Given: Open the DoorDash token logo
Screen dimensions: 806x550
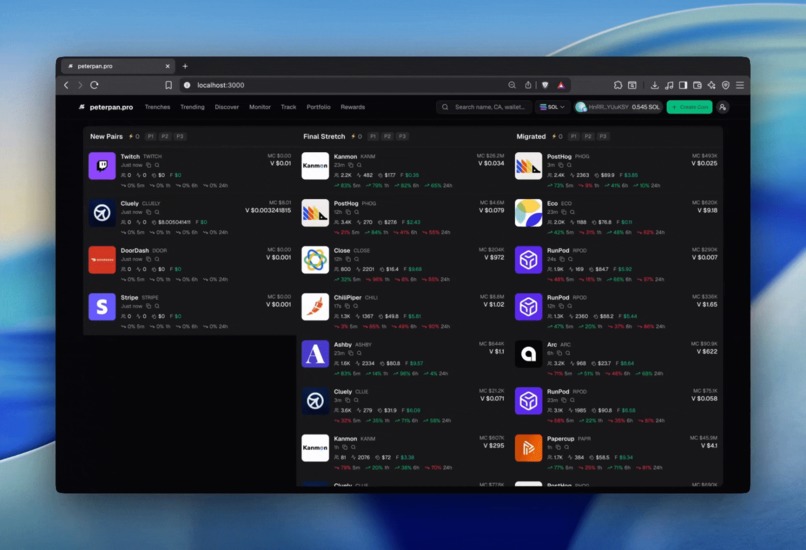Looking at the screenshot, I should tap(102, 260).
